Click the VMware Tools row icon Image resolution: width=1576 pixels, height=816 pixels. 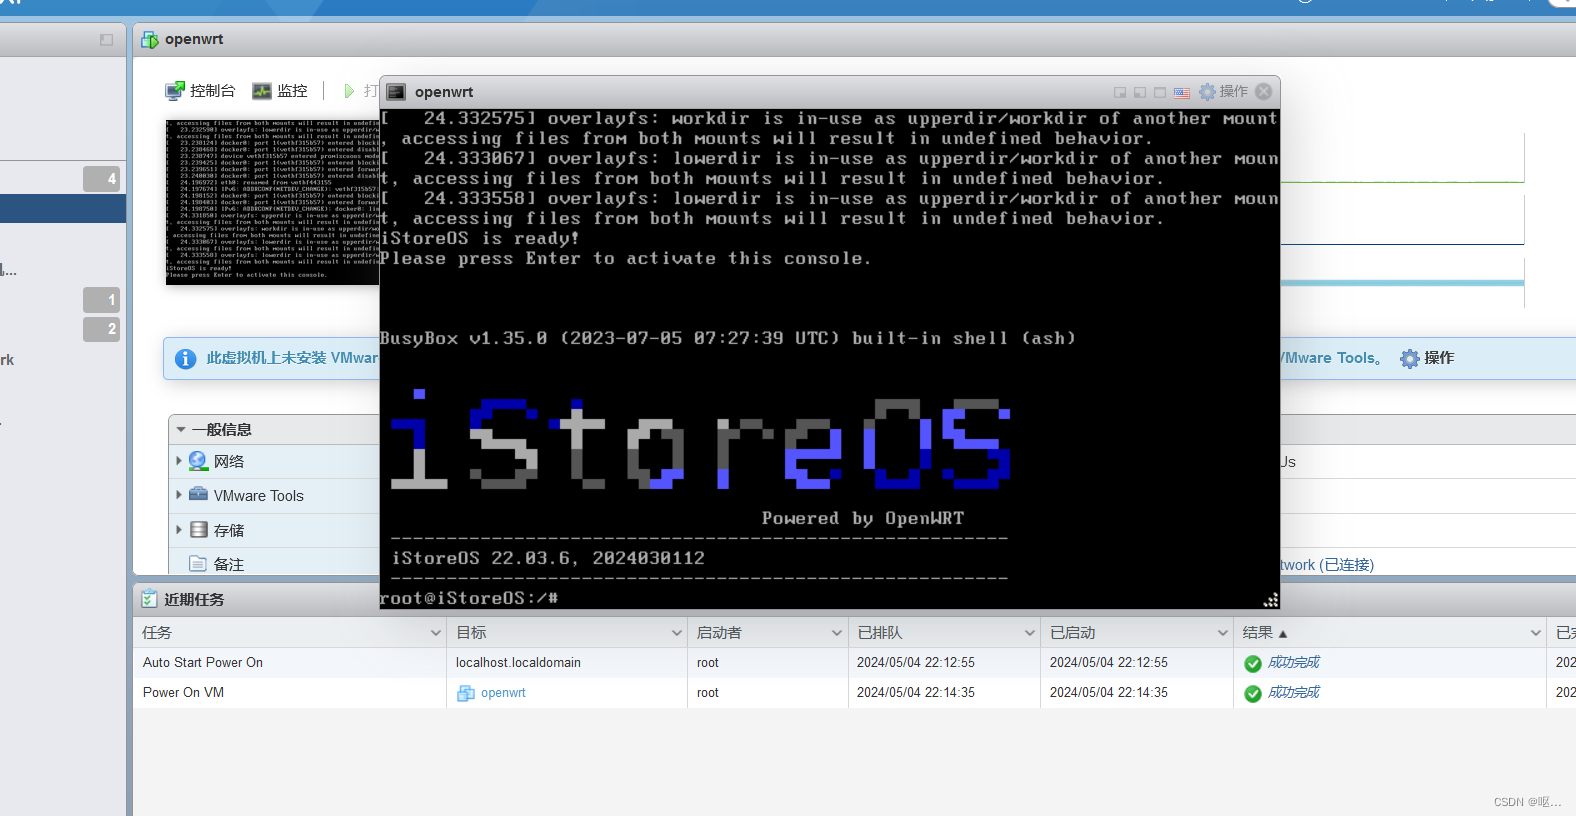[198, 494]
